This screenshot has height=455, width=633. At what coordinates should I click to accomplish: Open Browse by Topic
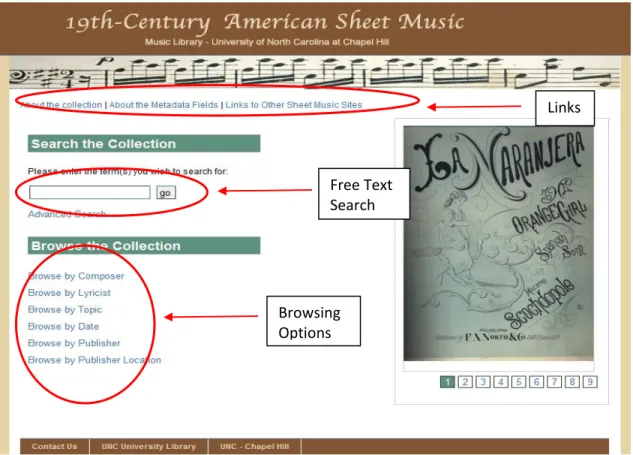[x=65, y=310]
